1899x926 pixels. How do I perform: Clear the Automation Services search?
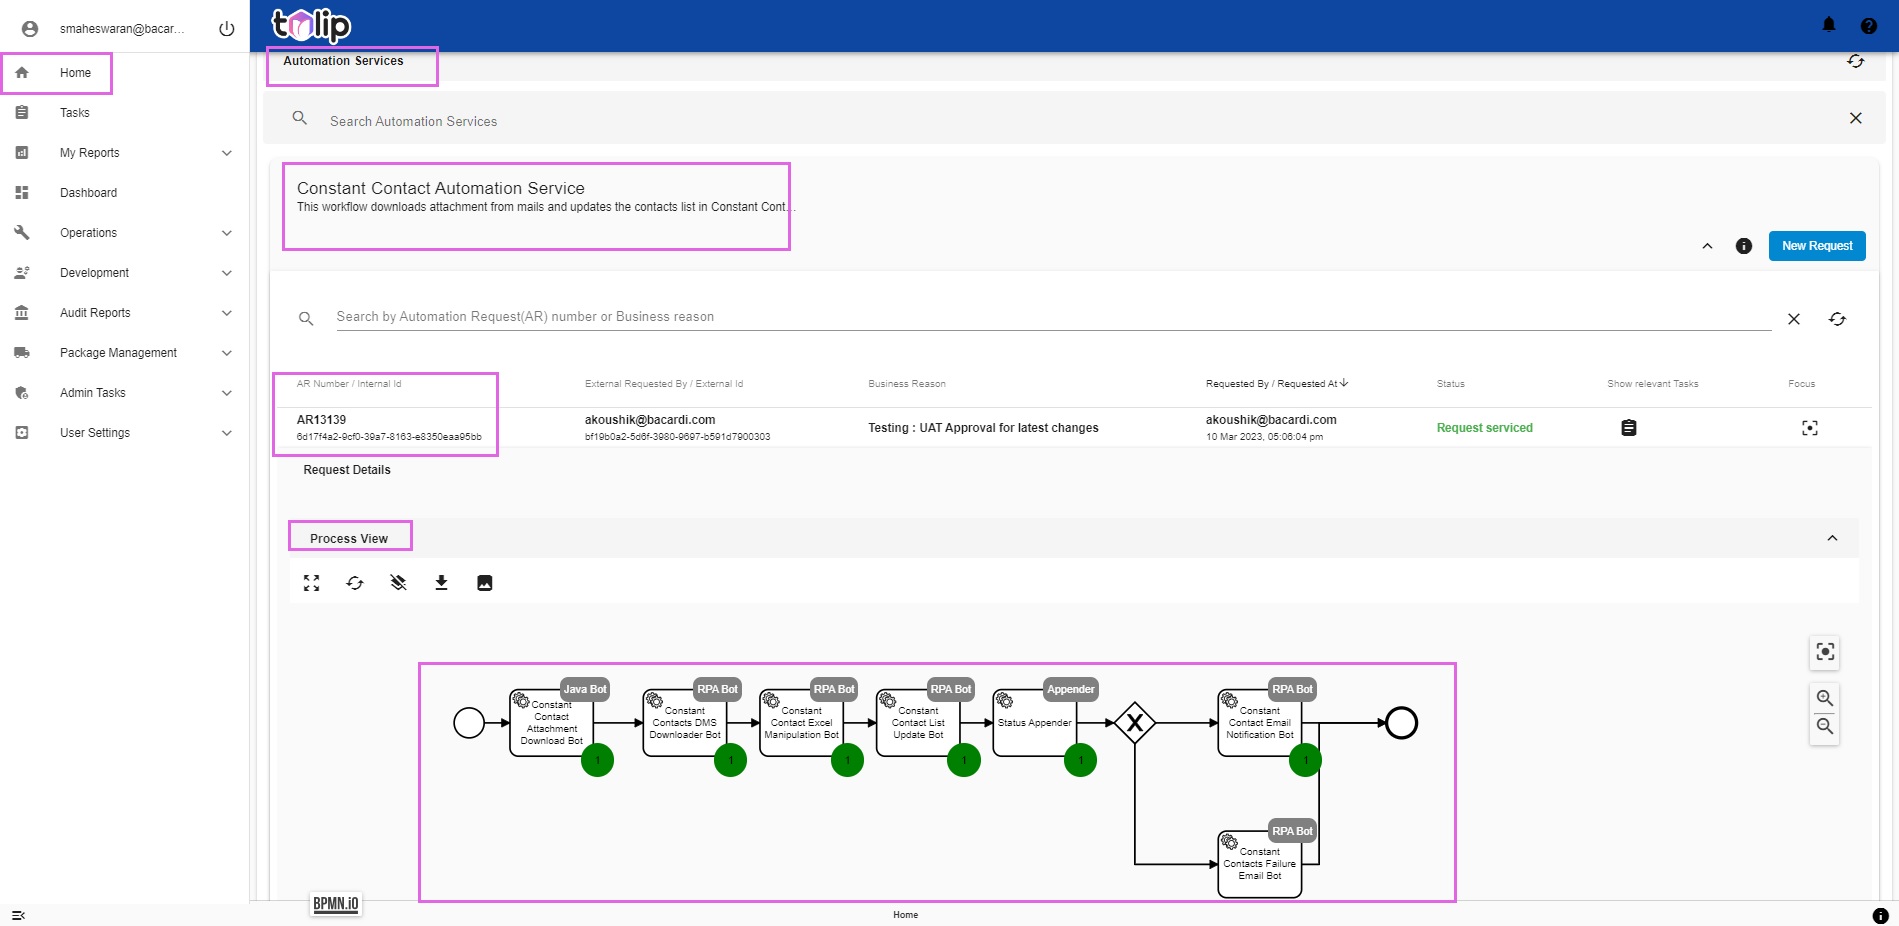pos(1856,118)
